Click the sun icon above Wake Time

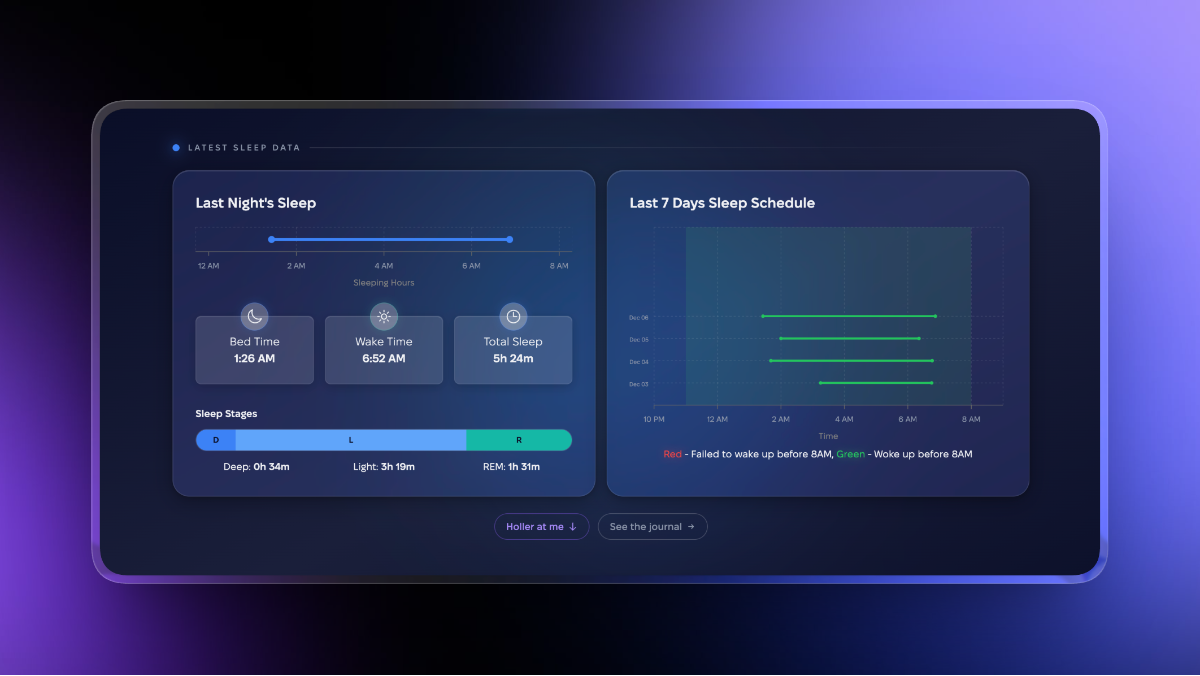(383, 317)
